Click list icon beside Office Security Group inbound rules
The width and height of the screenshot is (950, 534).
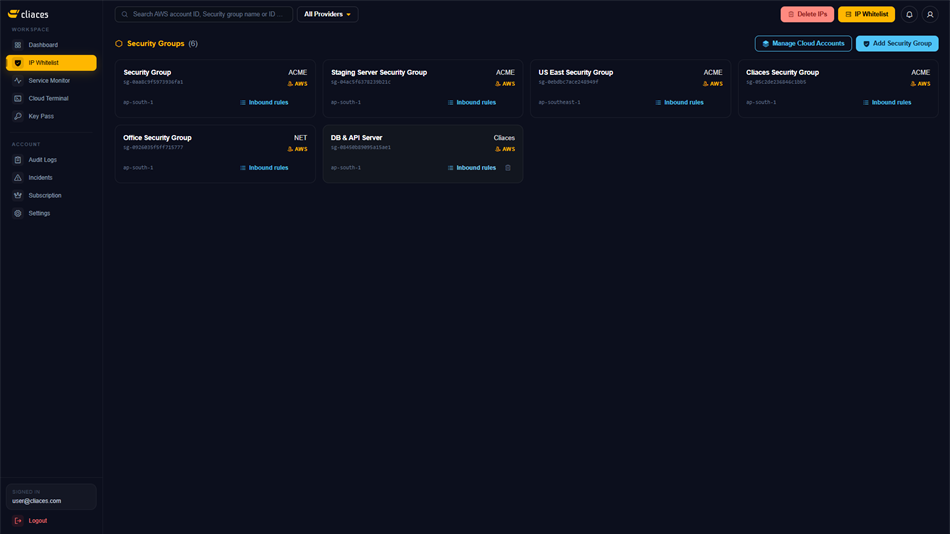pyautogui.click(x=243, y=168)
